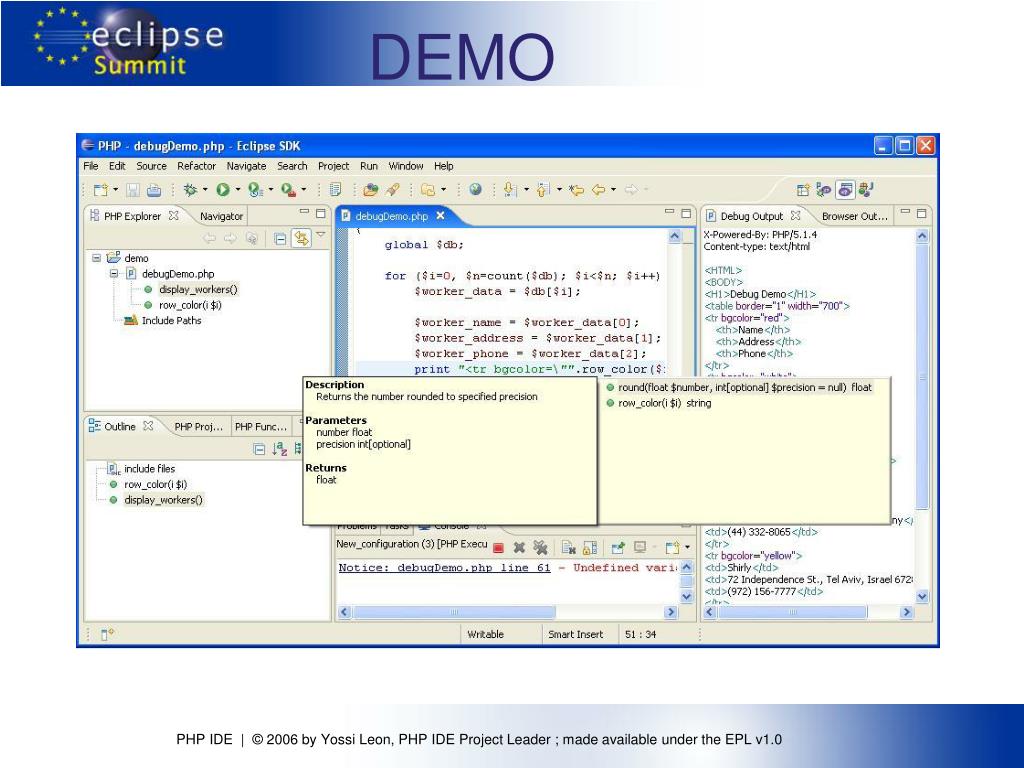Click the Print toolbar icon
This screenshot has width=1024, height=768.
click(154, 190)
